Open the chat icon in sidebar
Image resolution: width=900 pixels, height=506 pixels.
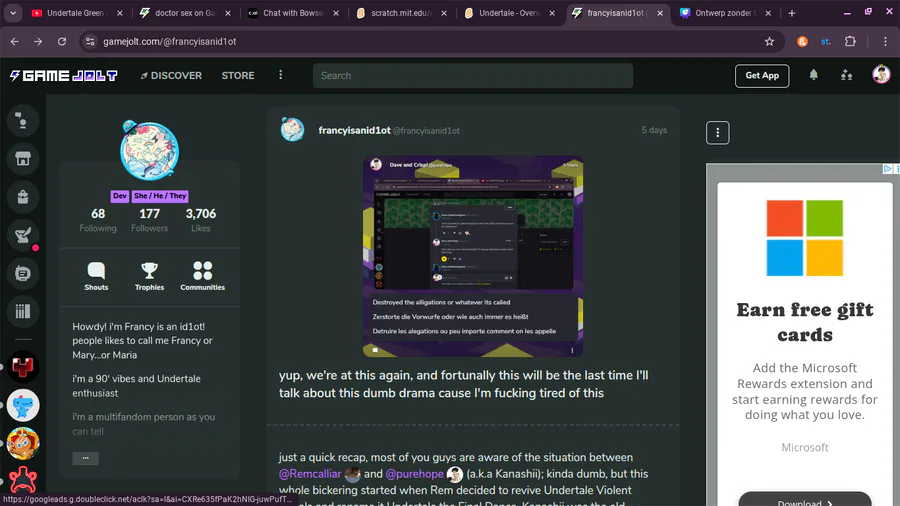pyautogui.click(x=22, y=274)
